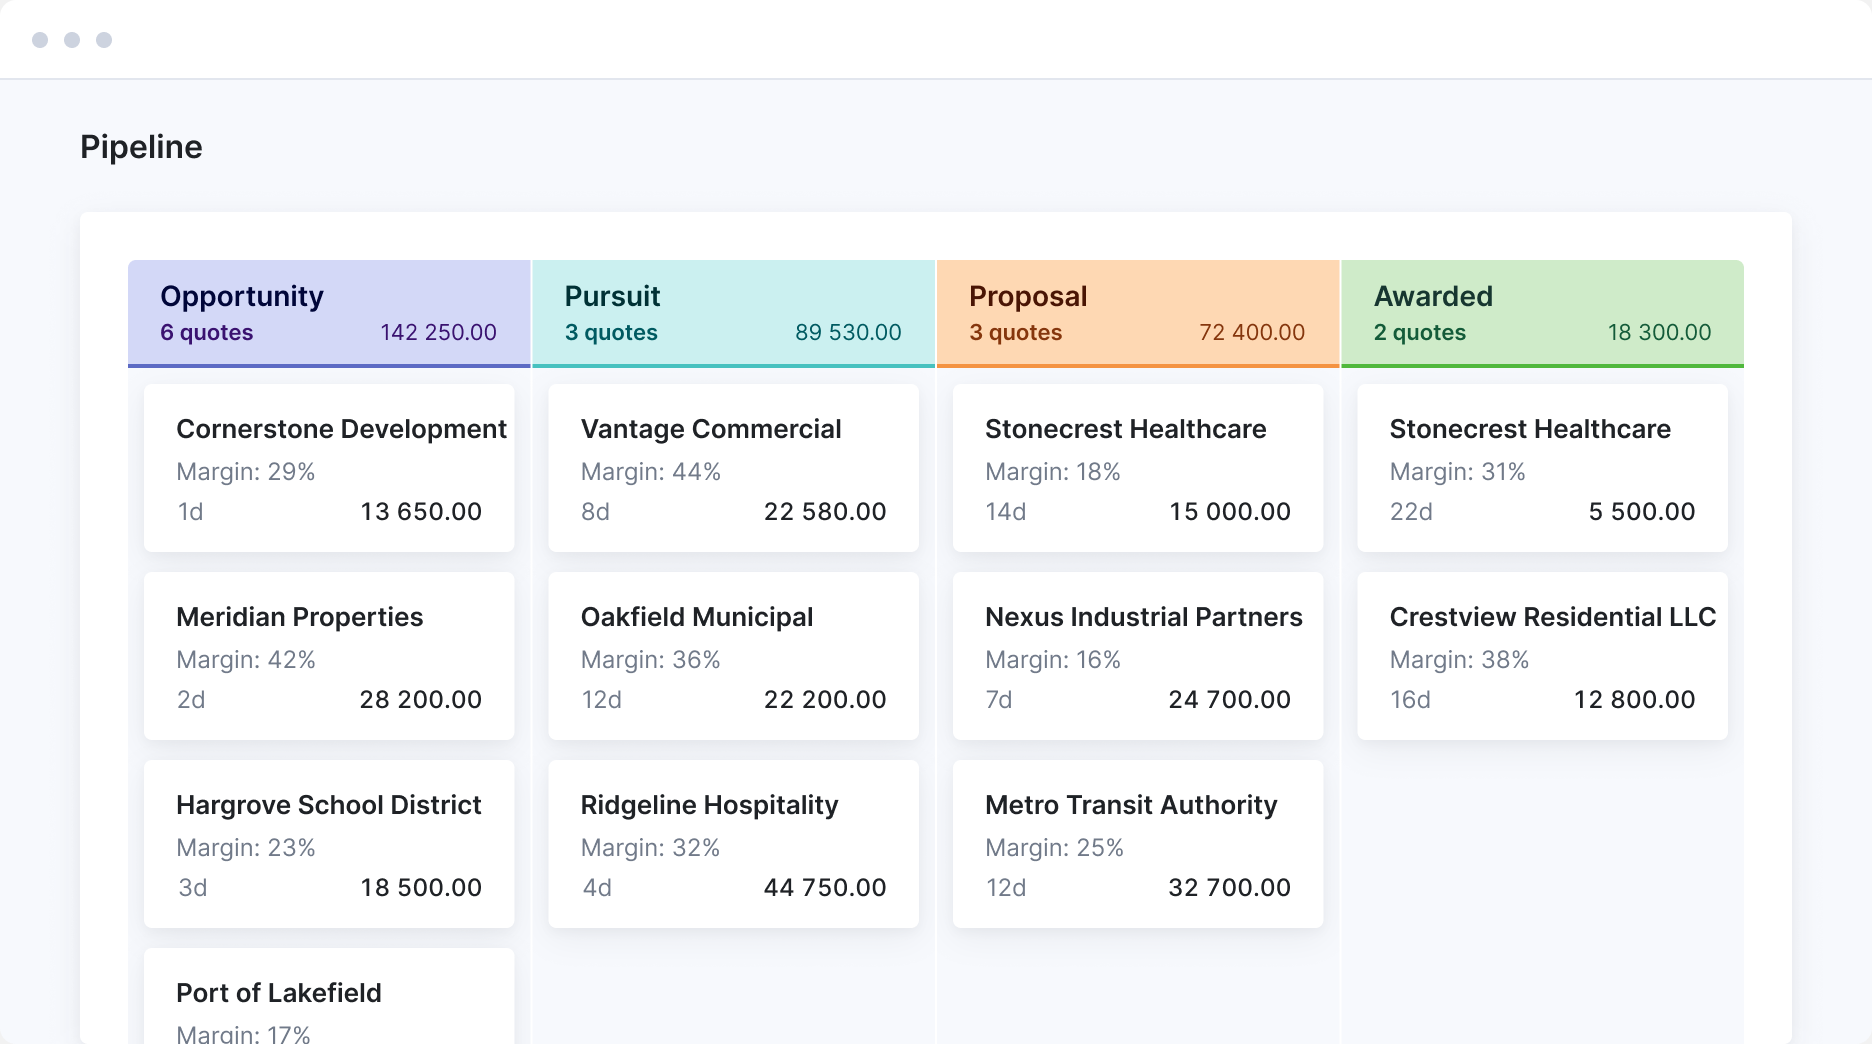The height and width of the screenshot is (1044, 1872).
Task: Open the Vantage Commercial quote card
Action: [x=733, y=468]
